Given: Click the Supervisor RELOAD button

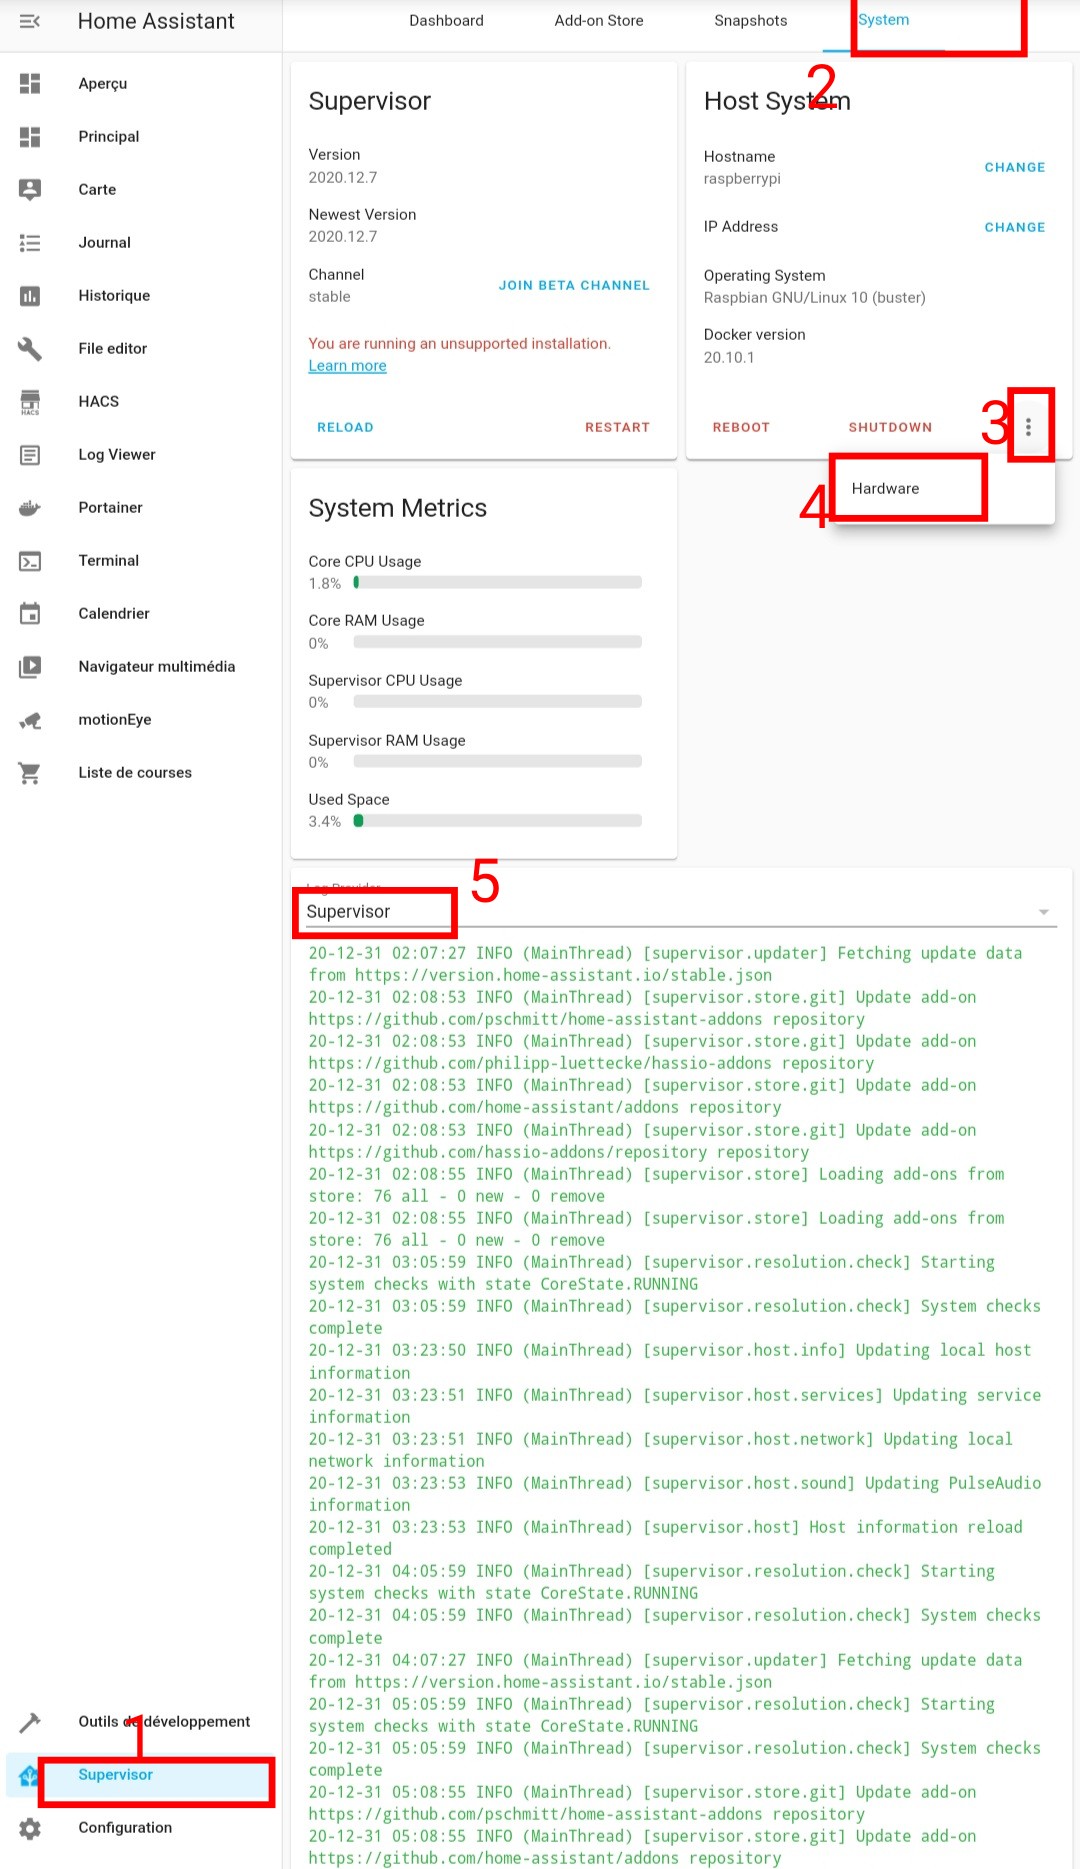Looking at the screenshot, I should (345, 427).
